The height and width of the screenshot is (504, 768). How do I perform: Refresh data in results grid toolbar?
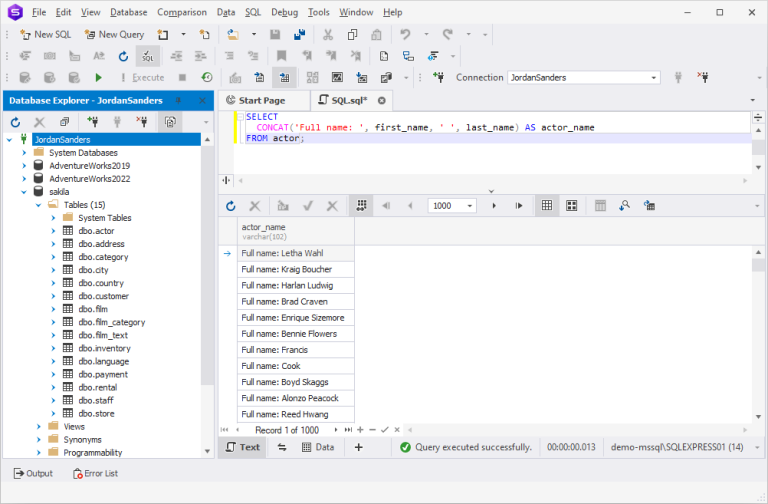231,205
